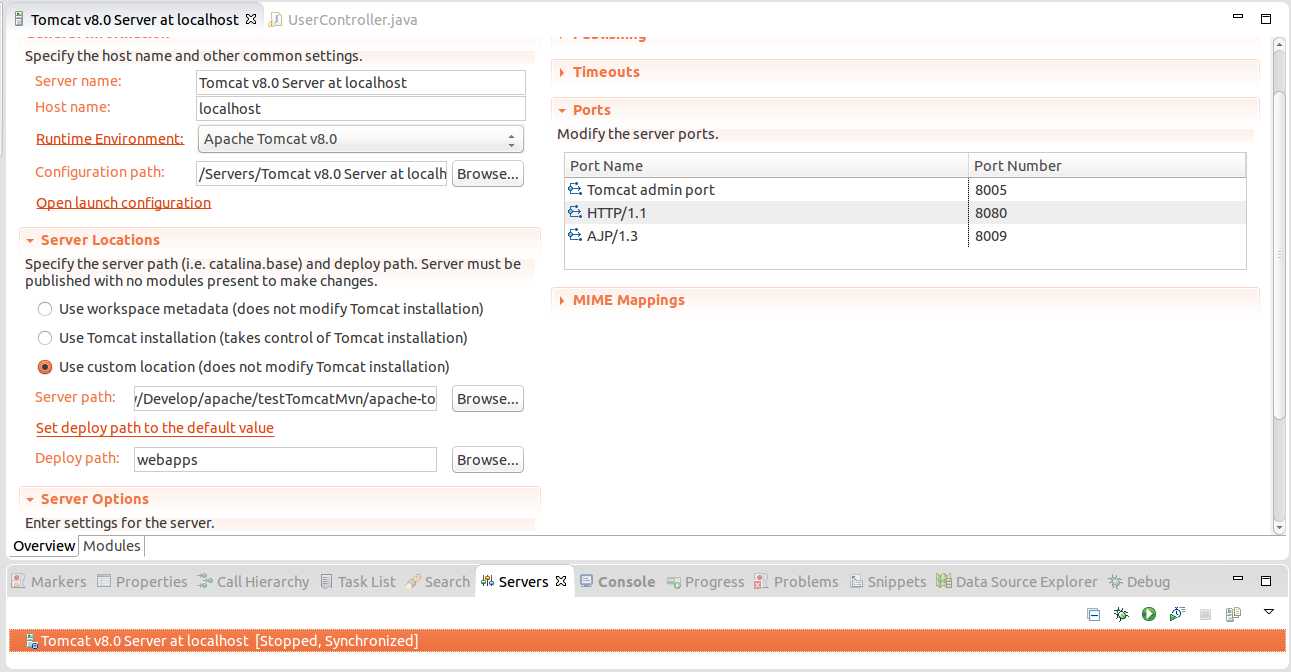Browse for the Deploy path

point(488,460)
